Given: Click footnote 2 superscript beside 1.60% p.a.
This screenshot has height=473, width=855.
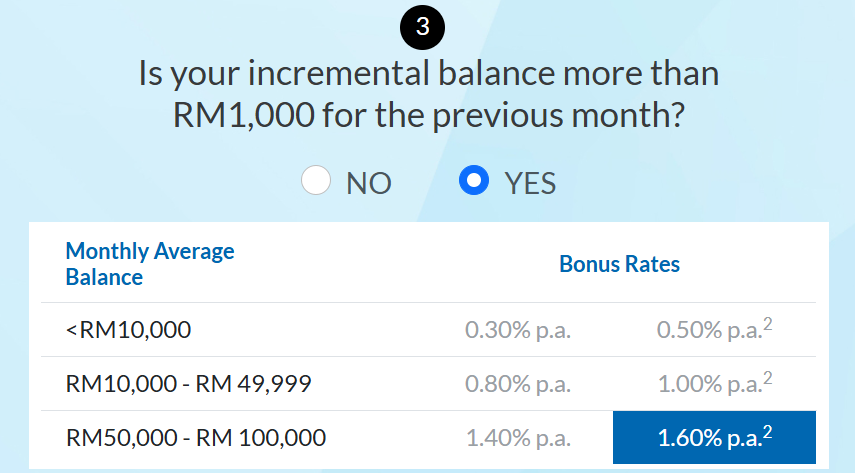Looking at the screenshot, I should coord(767,432).
